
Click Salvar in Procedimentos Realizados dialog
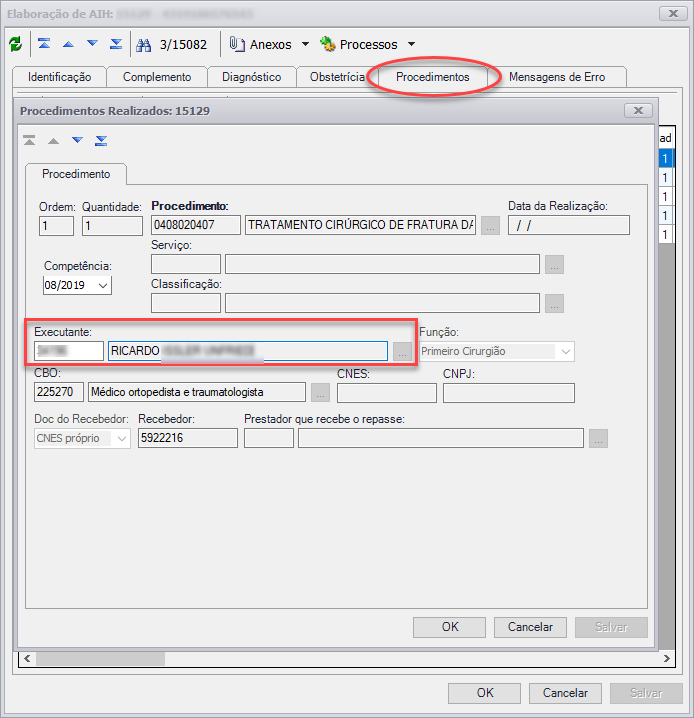(611, 627)
